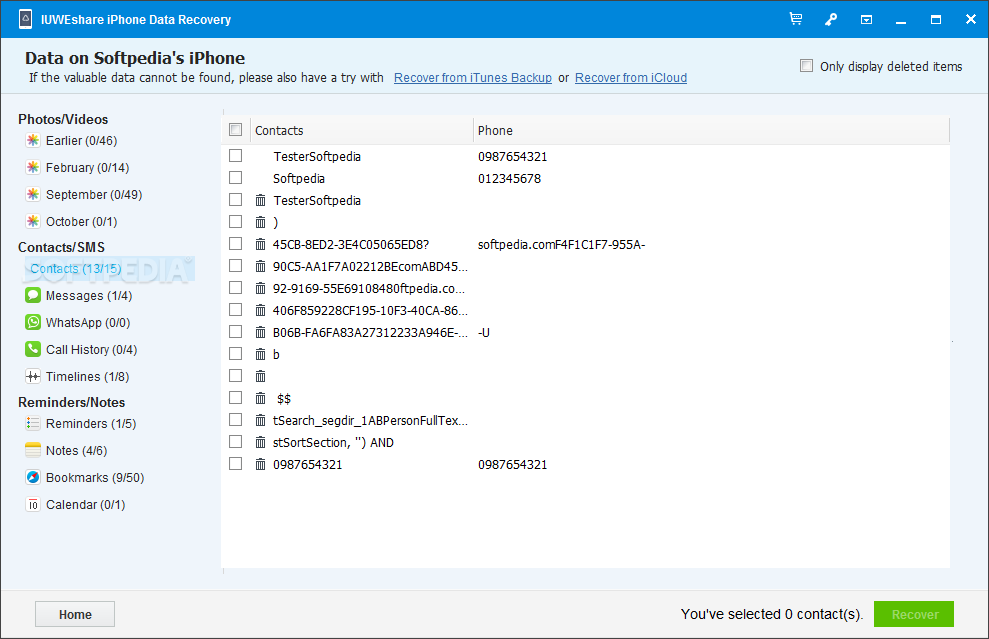Click trash icon beside $$ contact

tap(260, 398)
